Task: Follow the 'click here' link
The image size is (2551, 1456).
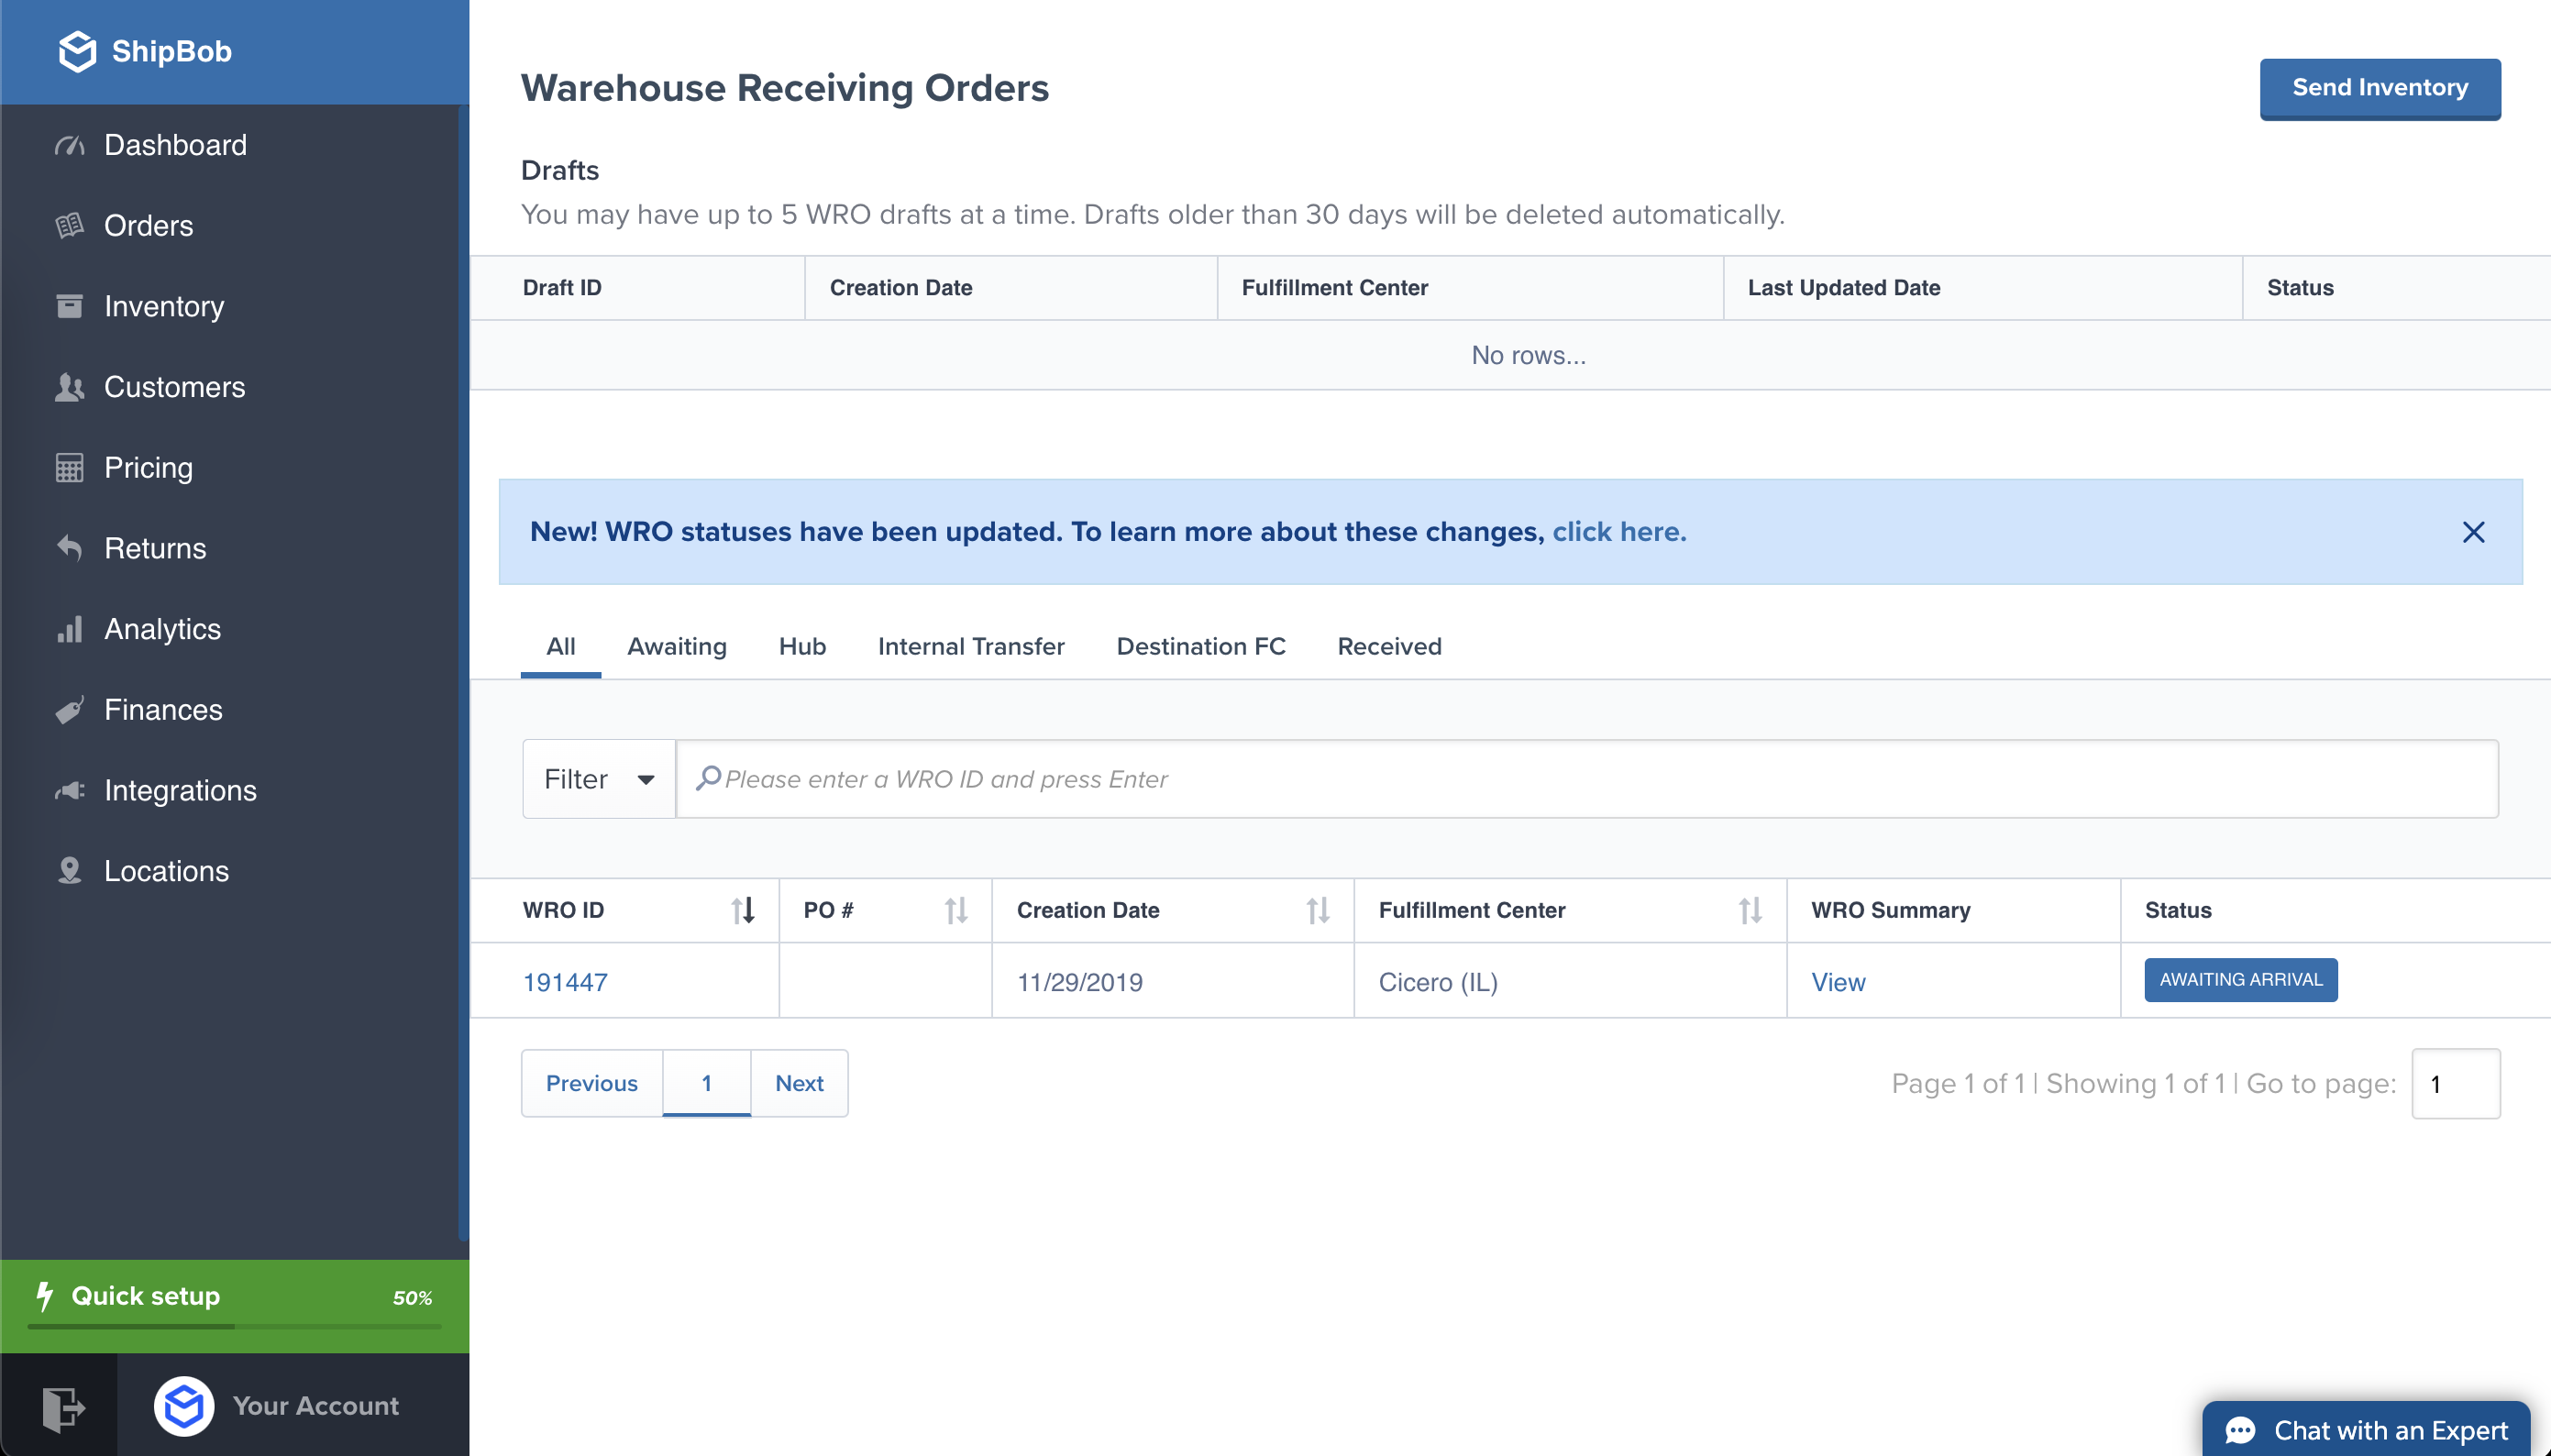Action: pyautogui.click(x=1619, y=532)
